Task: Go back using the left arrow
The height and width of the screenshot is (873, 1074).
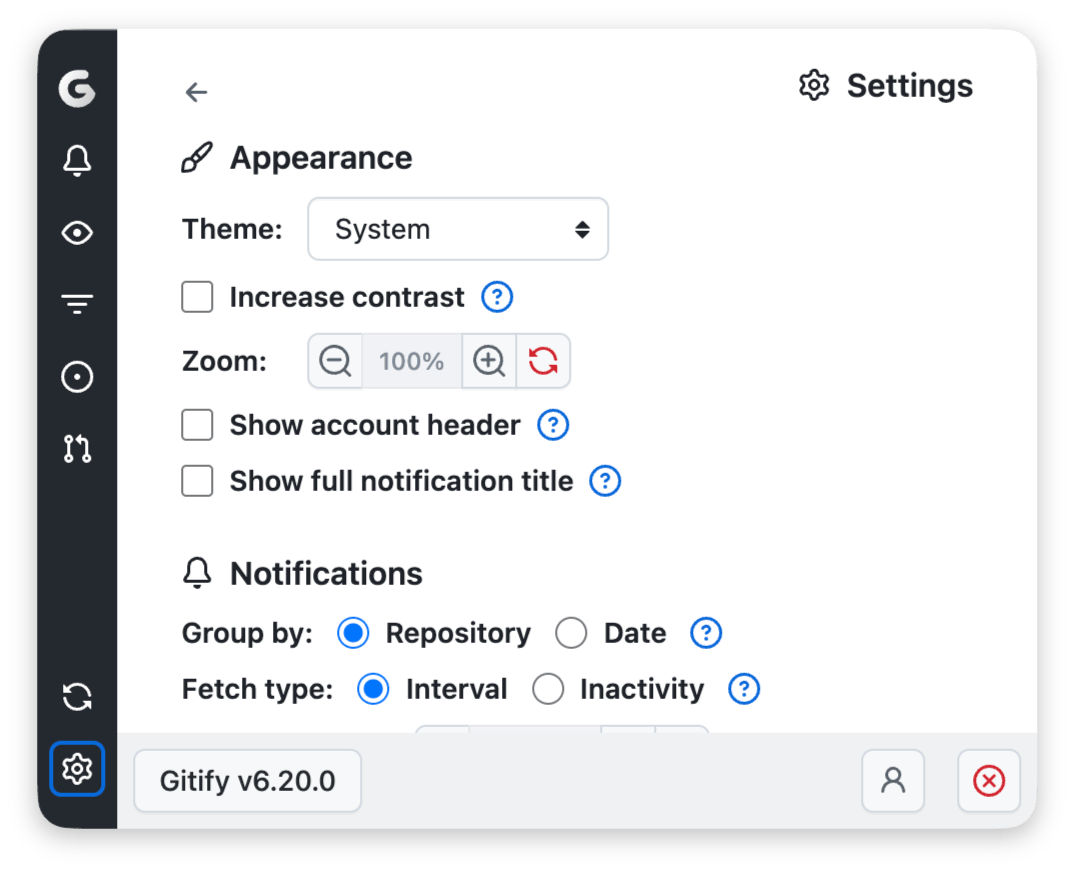Action: point(196,93)
